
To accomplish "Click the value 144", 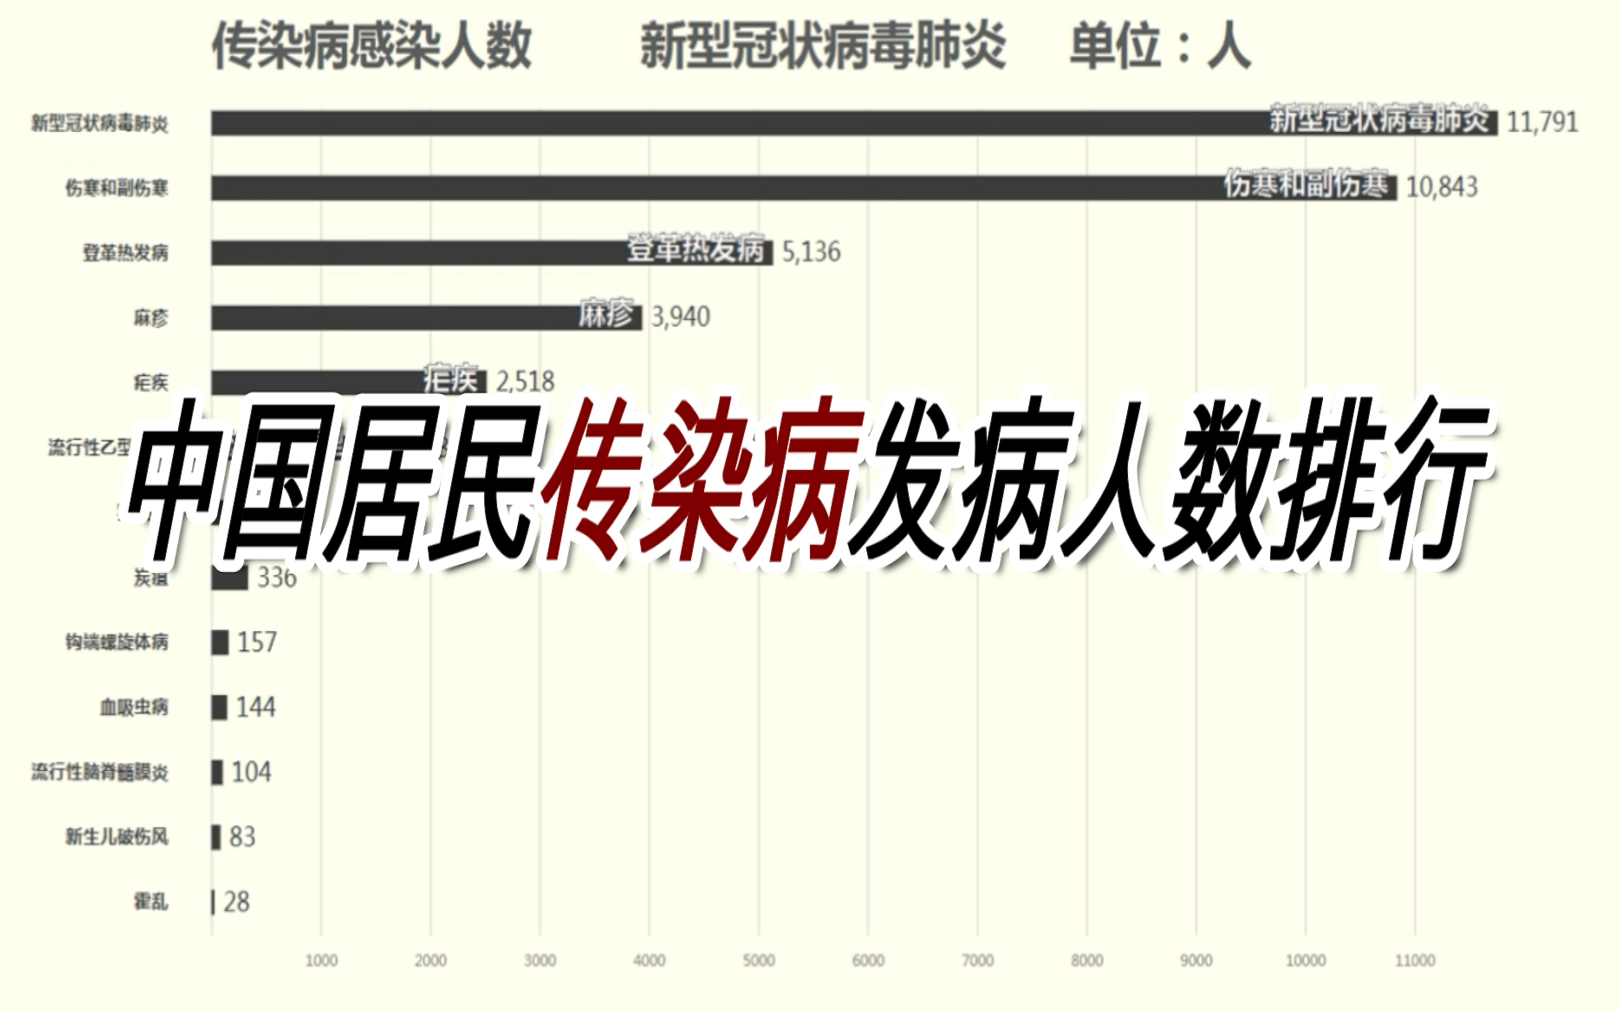I will (x=256, y=707).
